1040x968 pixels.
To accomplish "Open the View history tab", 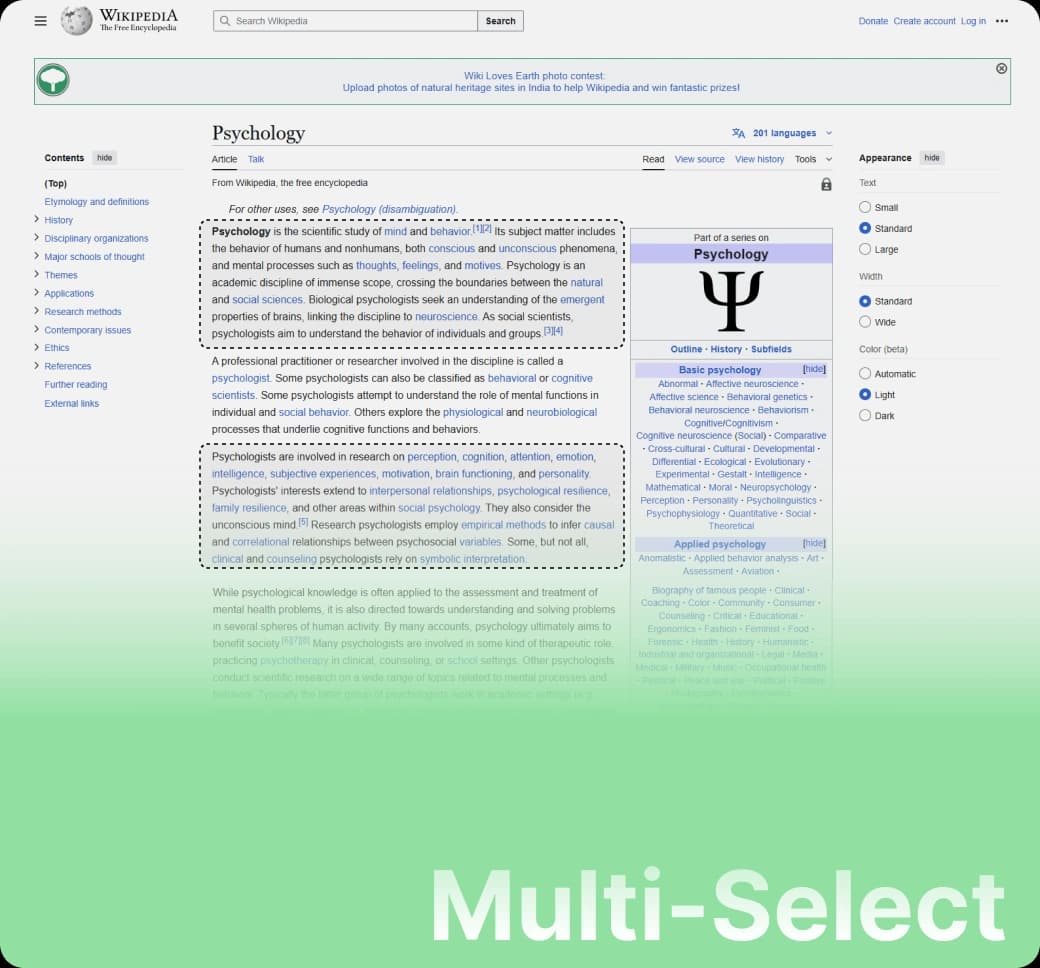I will click(x=759, y=159).
